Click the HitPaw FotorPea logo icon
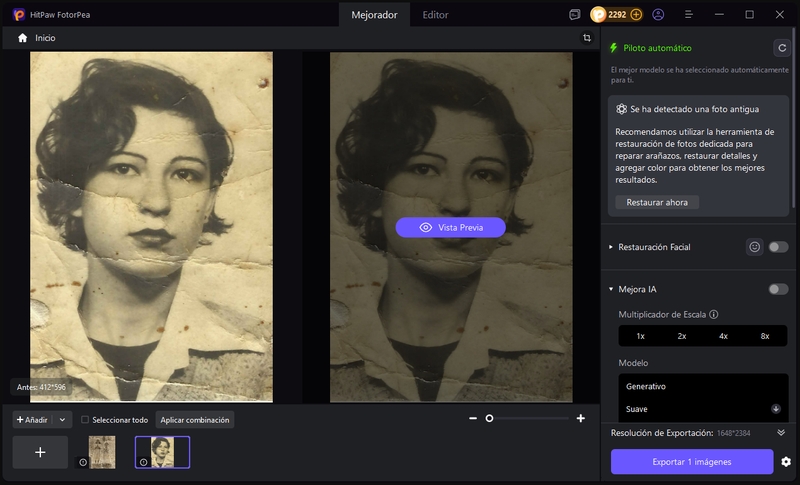800x485 pixels. click(x=19, y=15)
